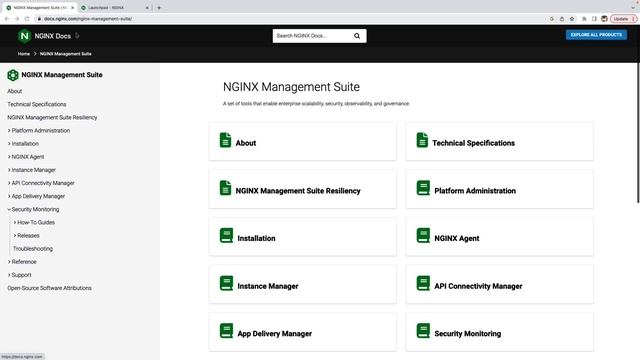Click the App Delivery Manager card book icon

[x=227, y=331]
